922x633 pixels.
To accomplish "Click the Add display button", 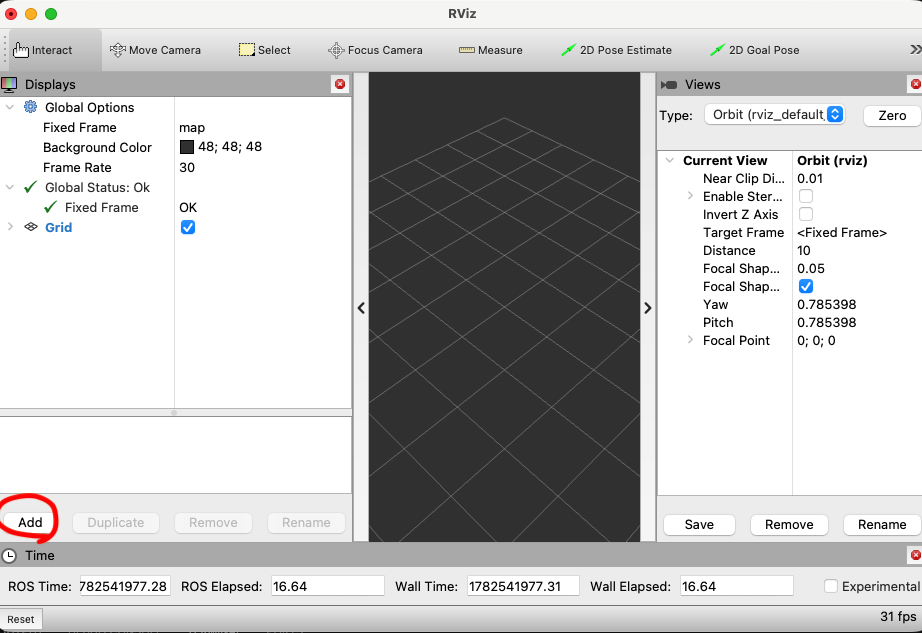I will 30,523.
